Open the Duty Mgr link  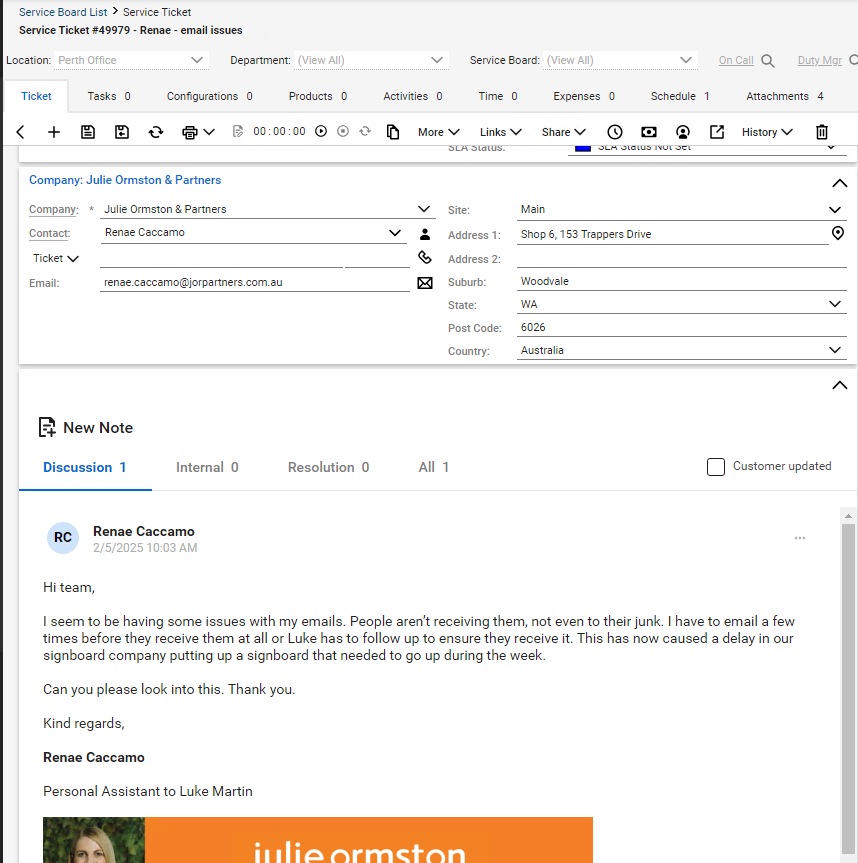pos(819,61)
